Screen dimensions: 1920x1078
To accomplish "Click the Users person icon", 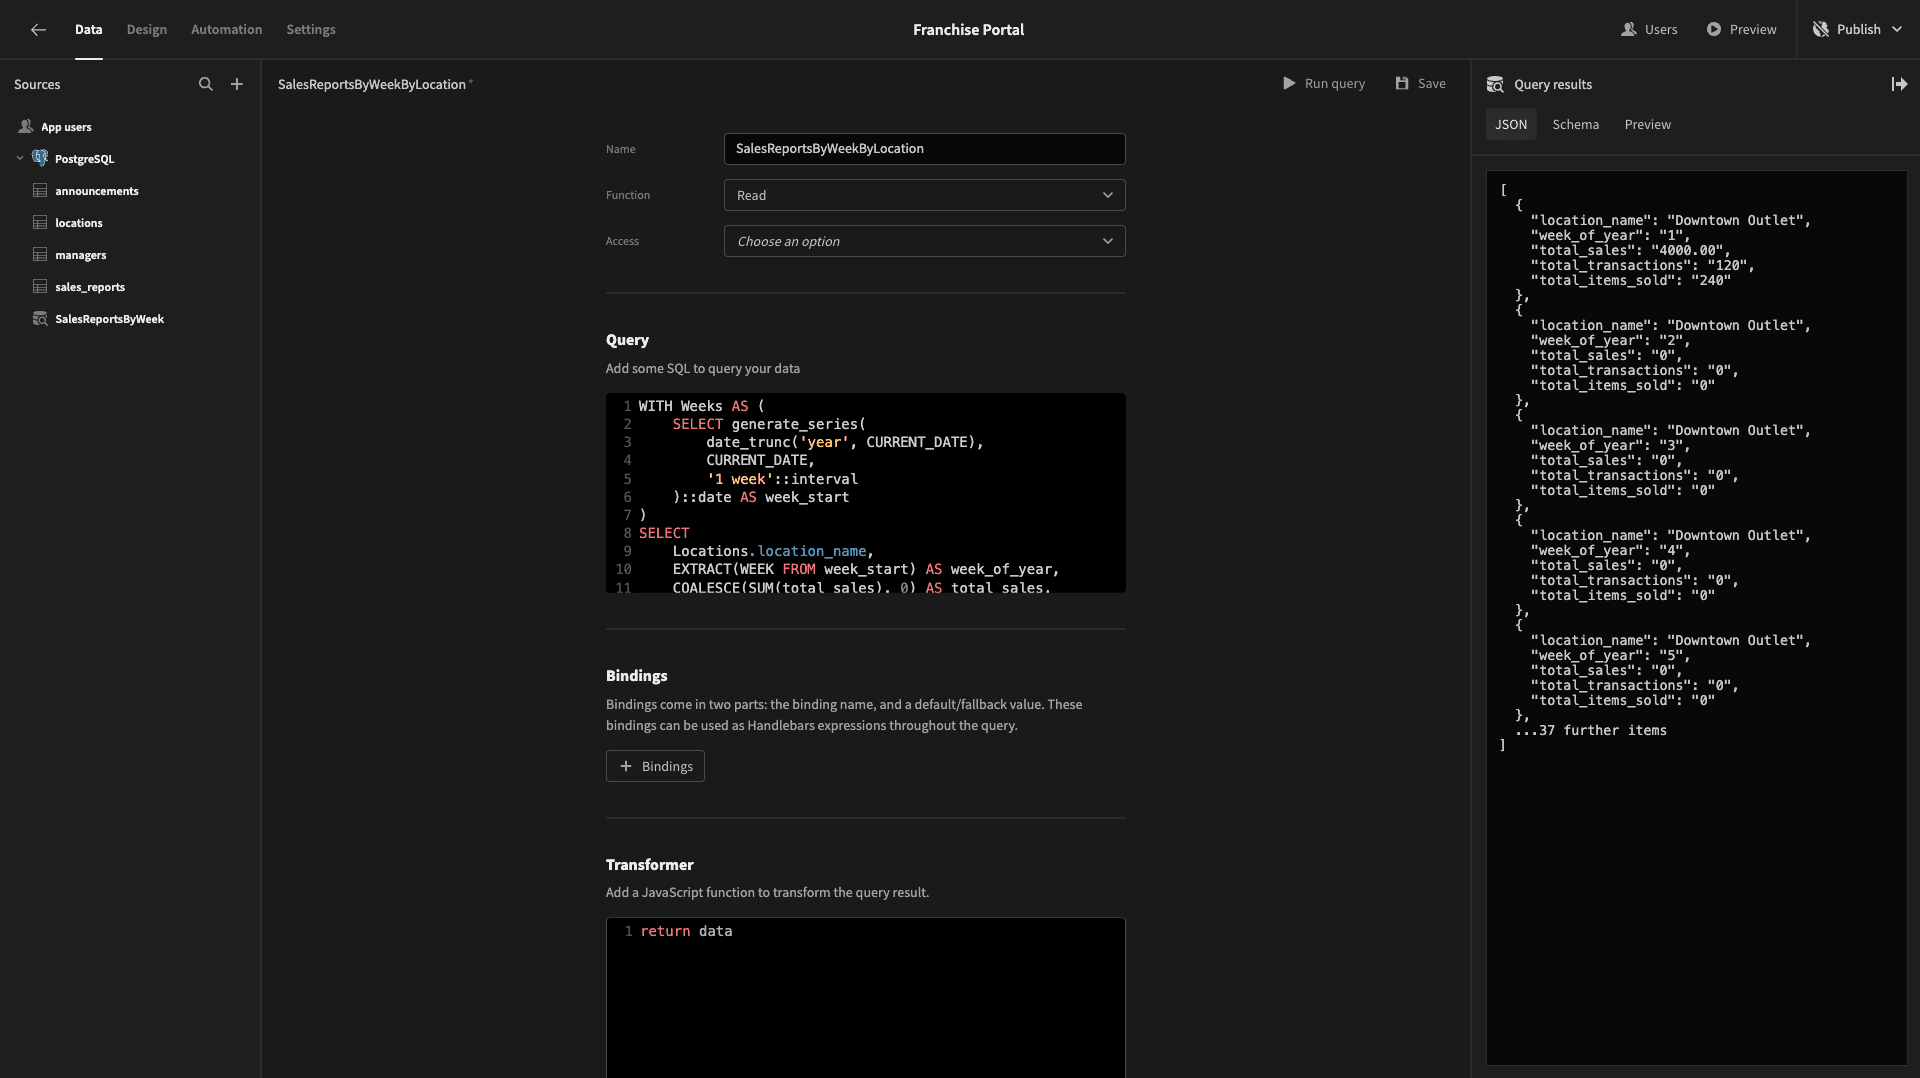I will pos(1629,29).
